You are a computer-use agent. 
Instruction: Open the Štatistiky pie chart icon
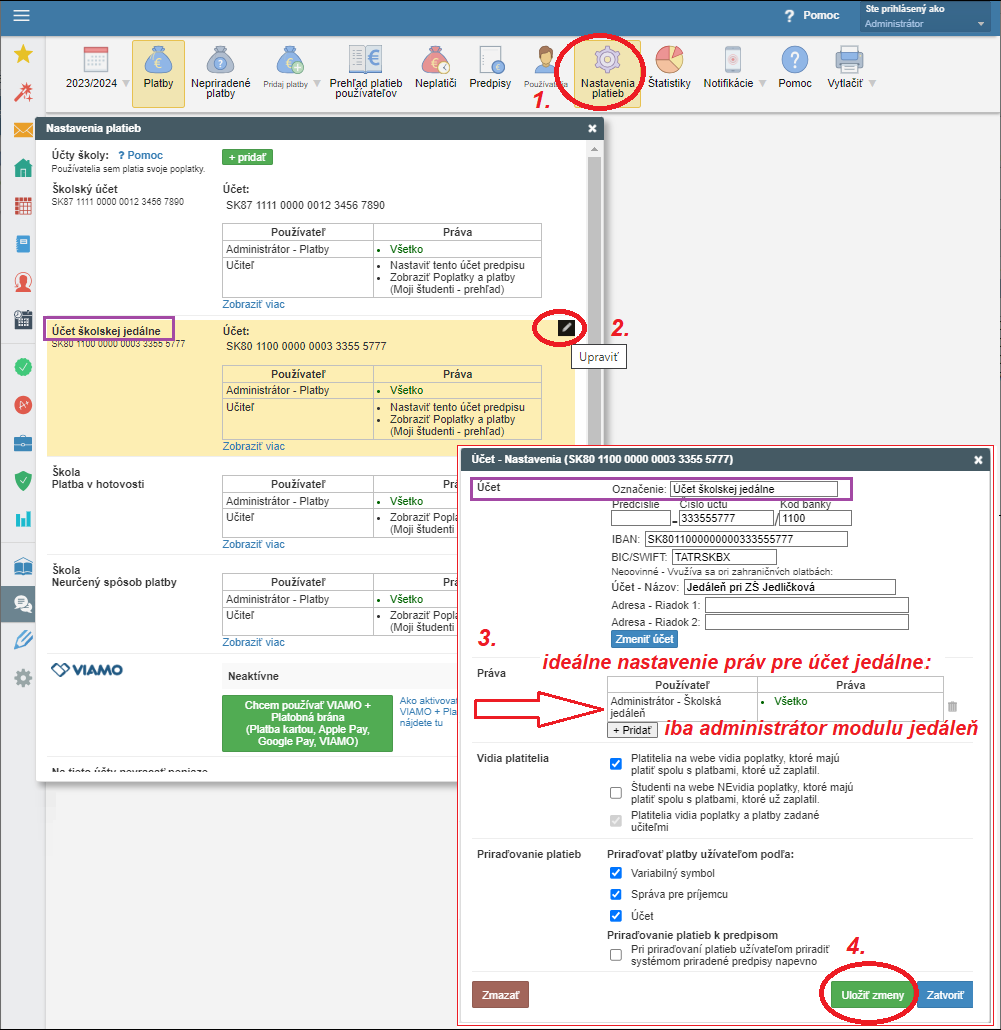click(x=668, y=62)
